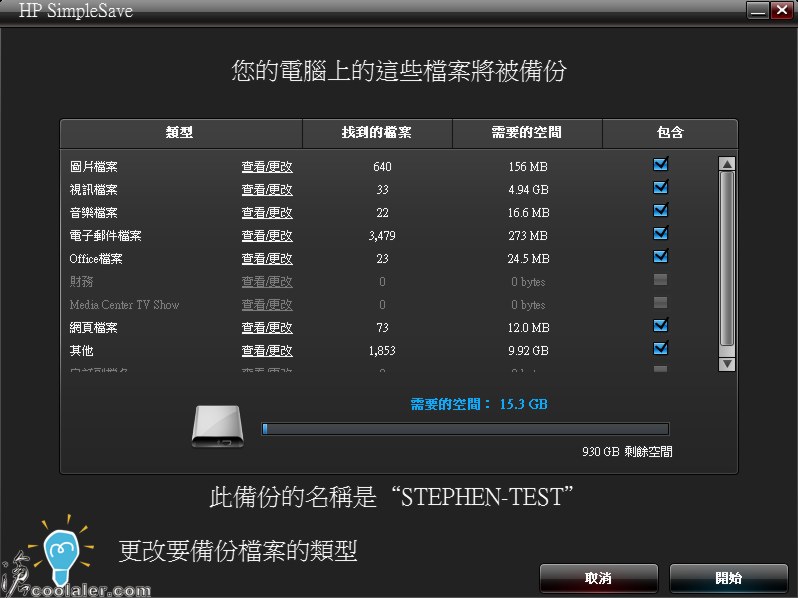
Task: Click the Office檔案 row label
Action: point(96,259)
